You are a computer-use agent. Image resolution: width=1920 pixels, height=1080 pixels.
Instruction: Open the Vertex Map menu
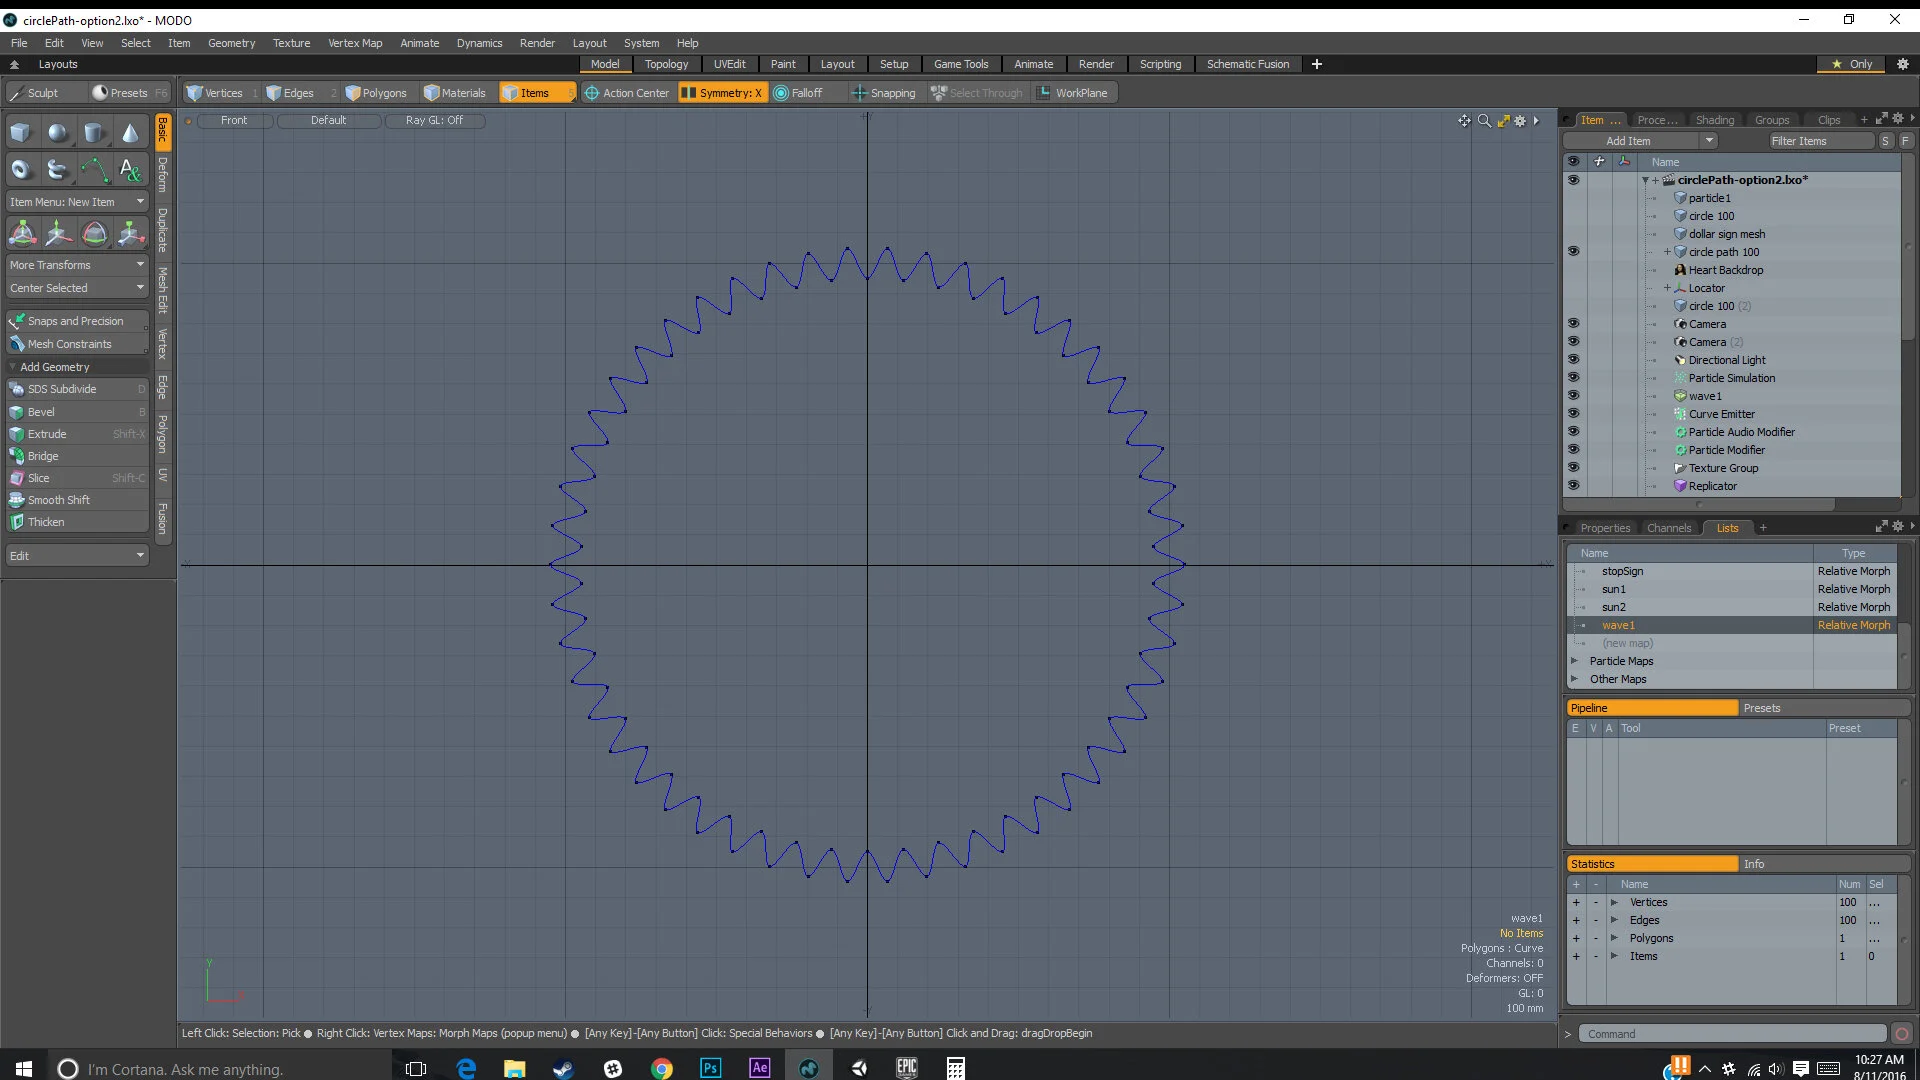pos(355,43)
